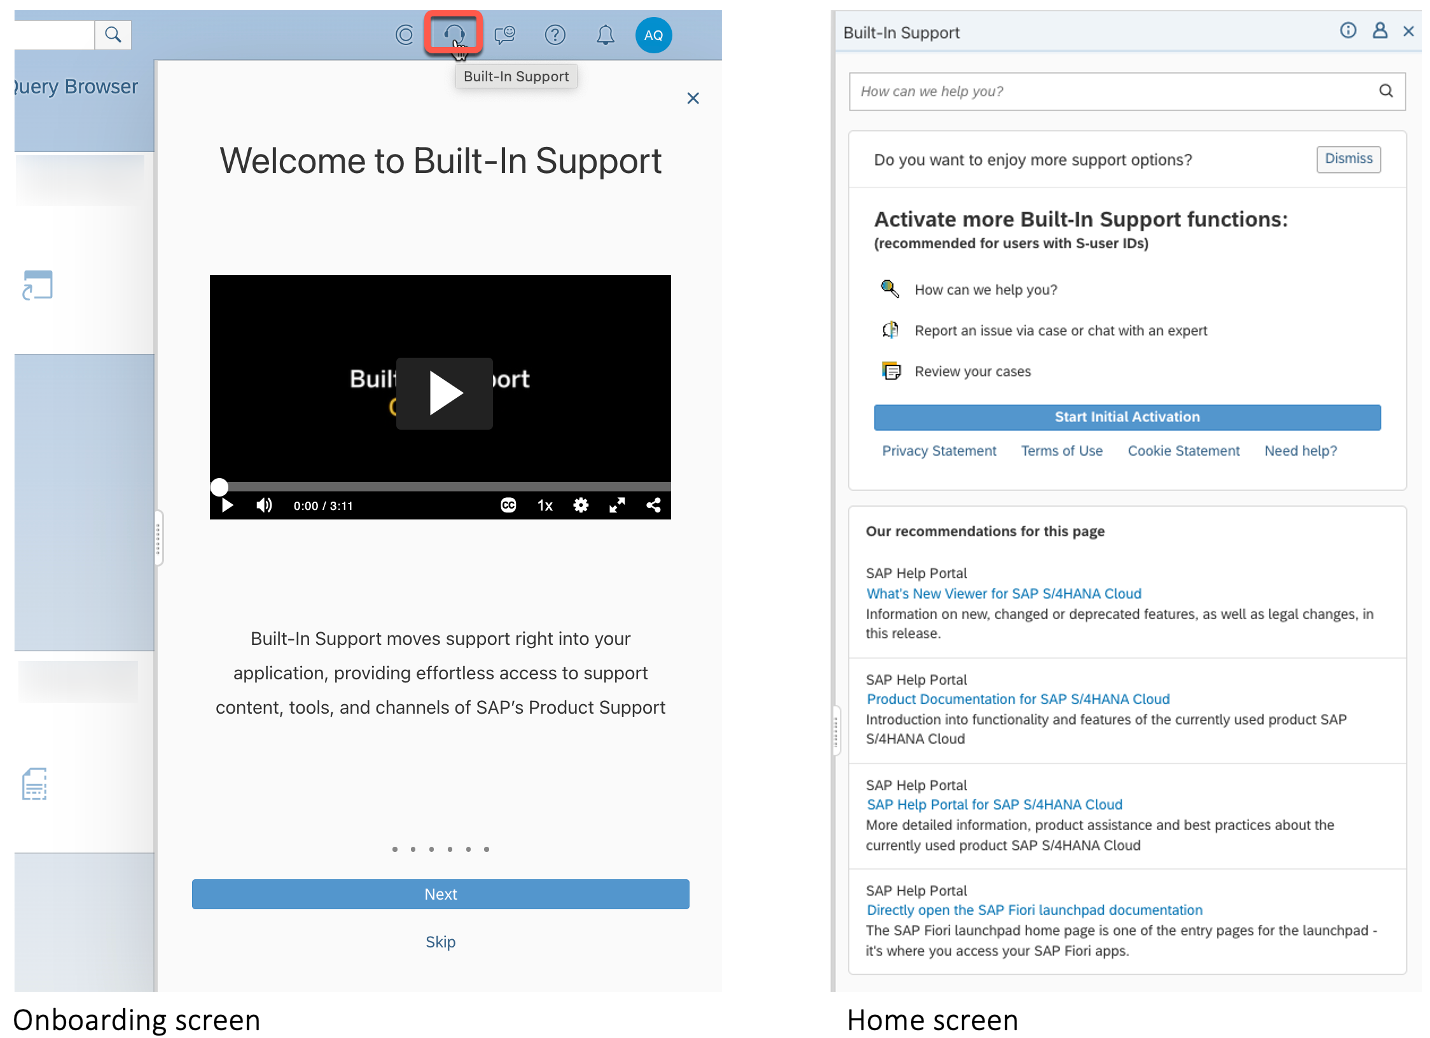Open video settings gear
The image size is (1430, 1038).
pos(581,505)
